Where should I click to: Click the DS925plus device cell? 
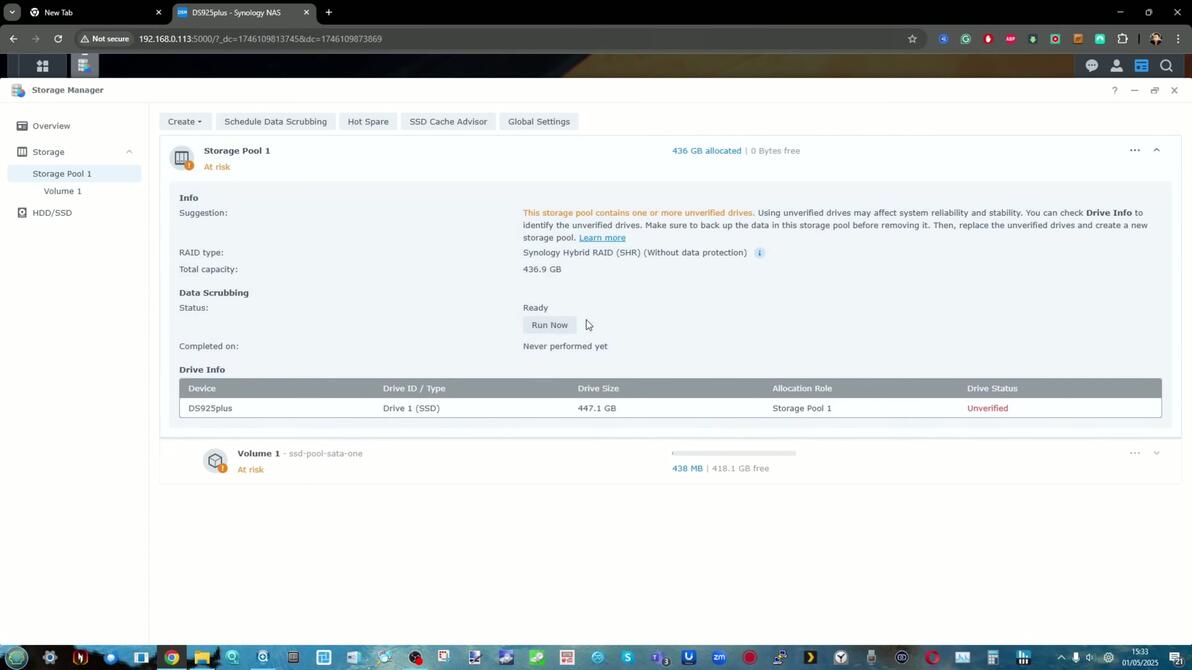pyautogui.click(x=211, y=408)
